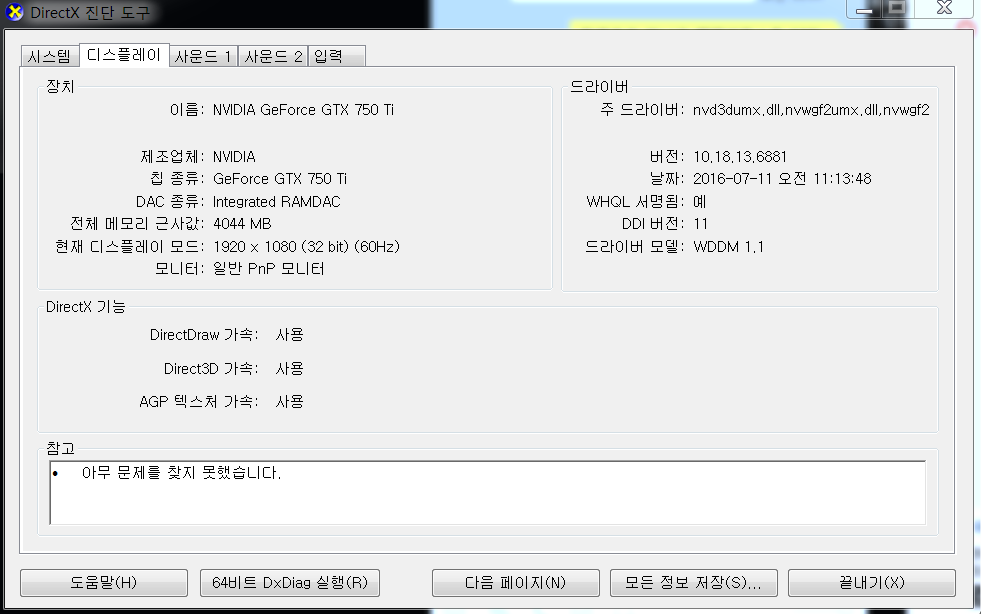This screenshot has height=614, width=981.
Task: Open the 사운드 1 tab
Action: 203,56
